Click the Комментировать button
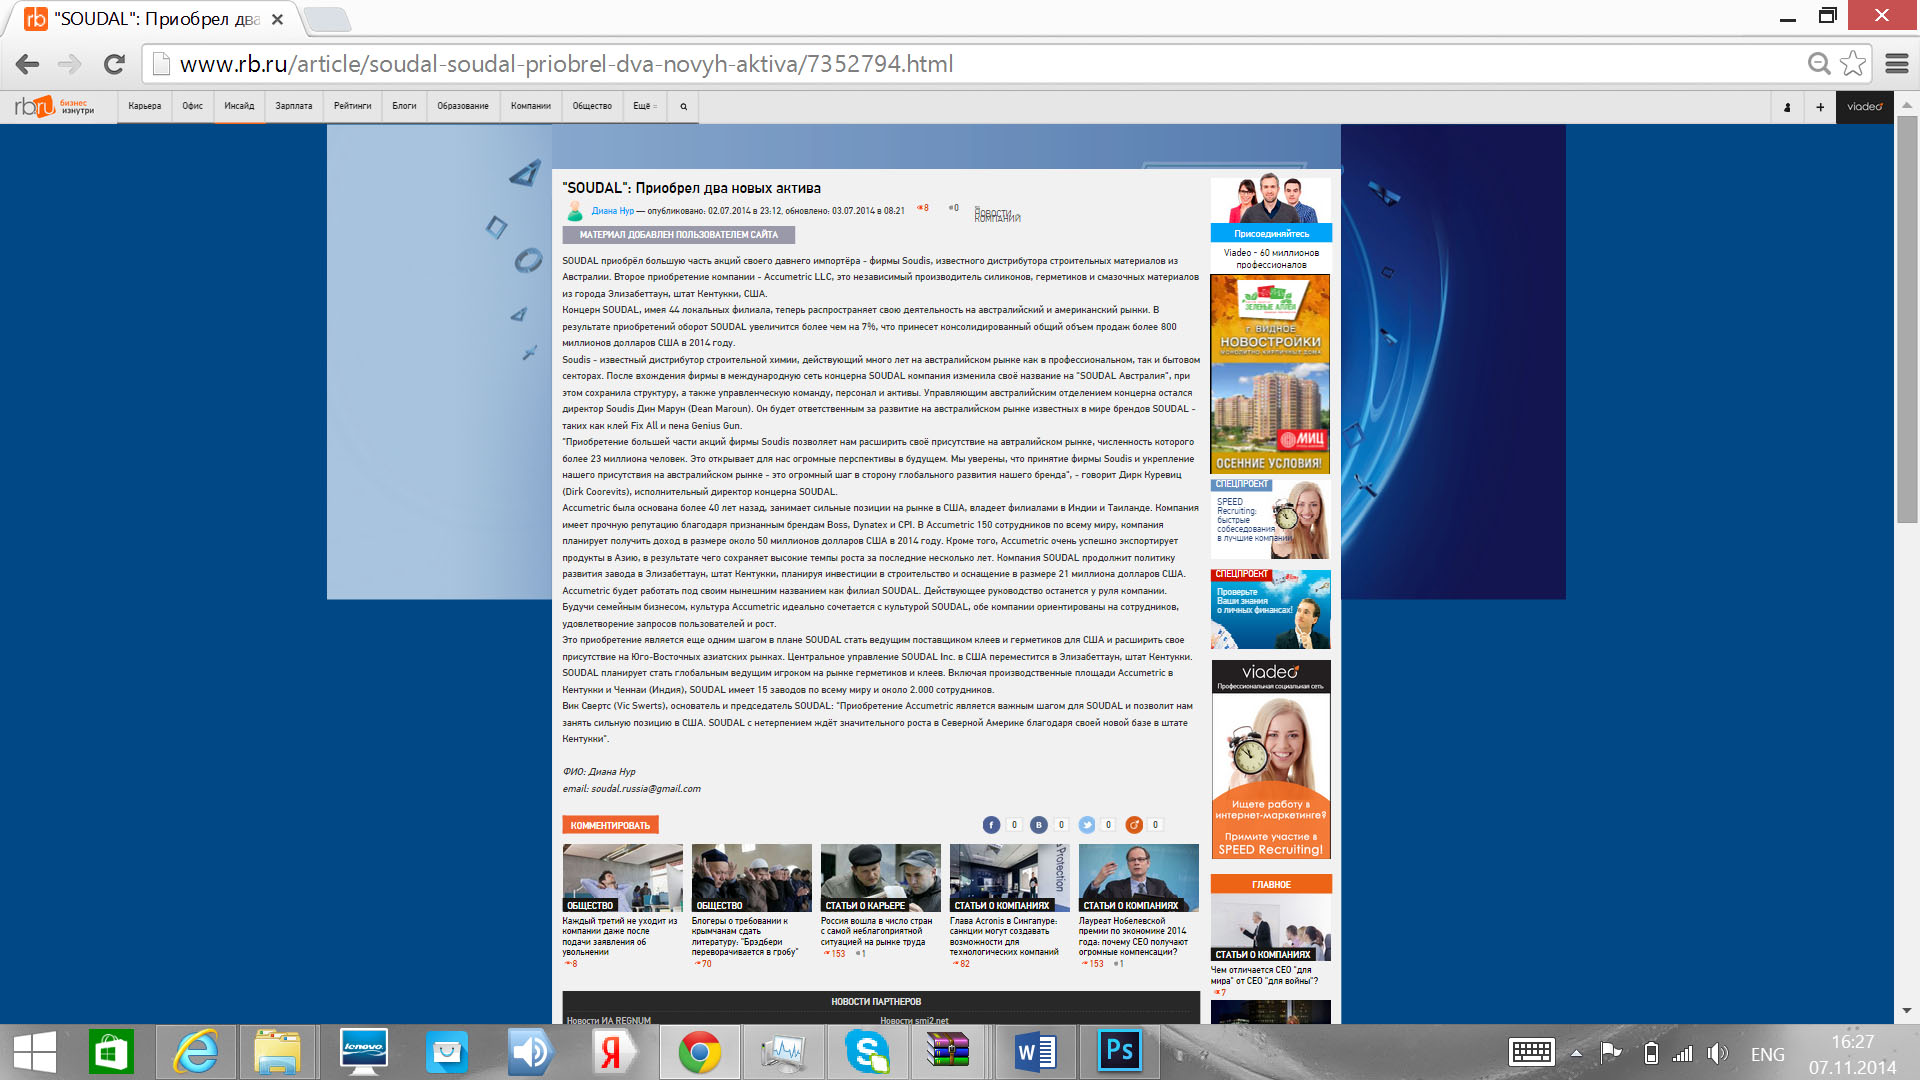Image resolution: width=1920 pixels, height=1080 pixels. [610, 825]
